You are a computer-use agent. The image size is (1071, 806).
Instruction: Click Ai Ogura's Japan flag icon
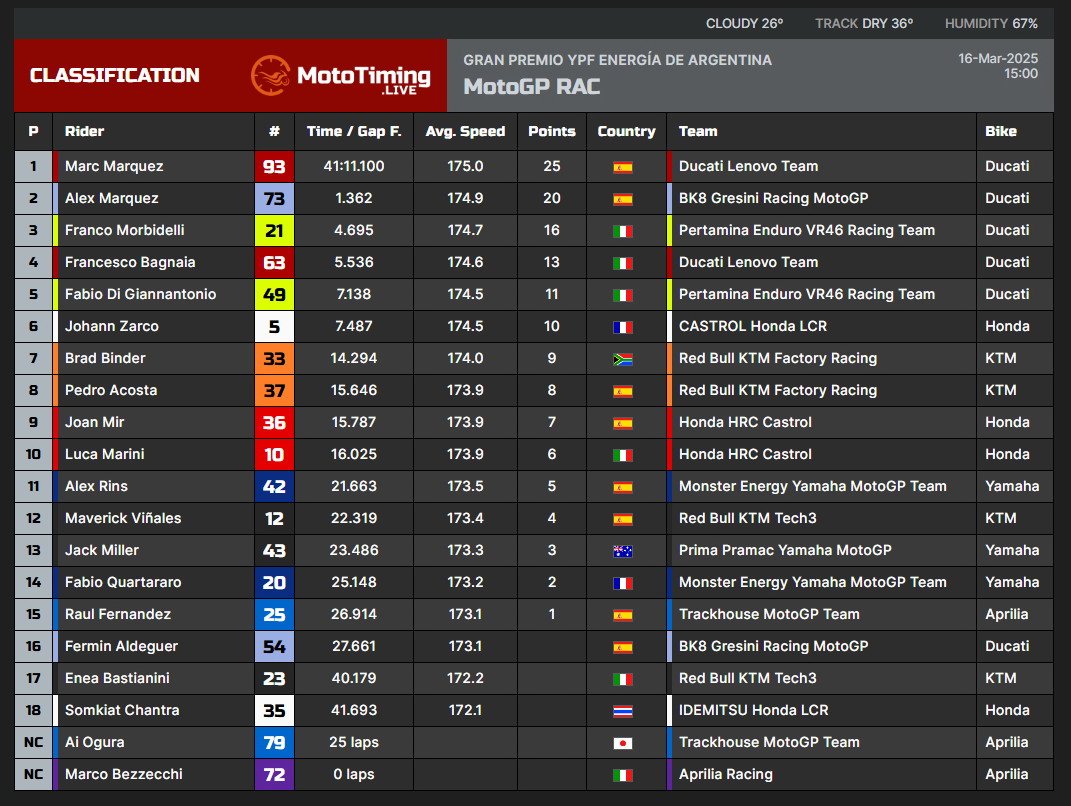[622, 743]
